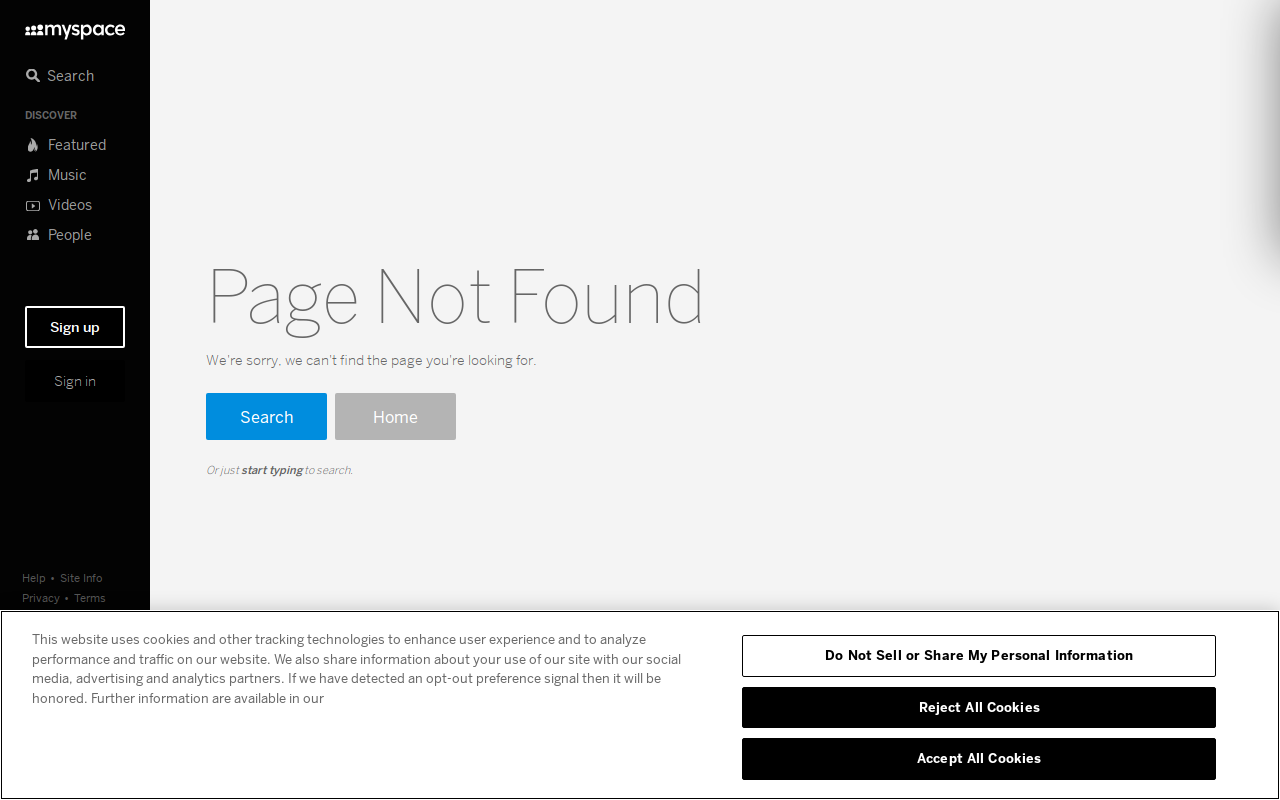Open the Privacy link
1280x800 pixels.
41,598
